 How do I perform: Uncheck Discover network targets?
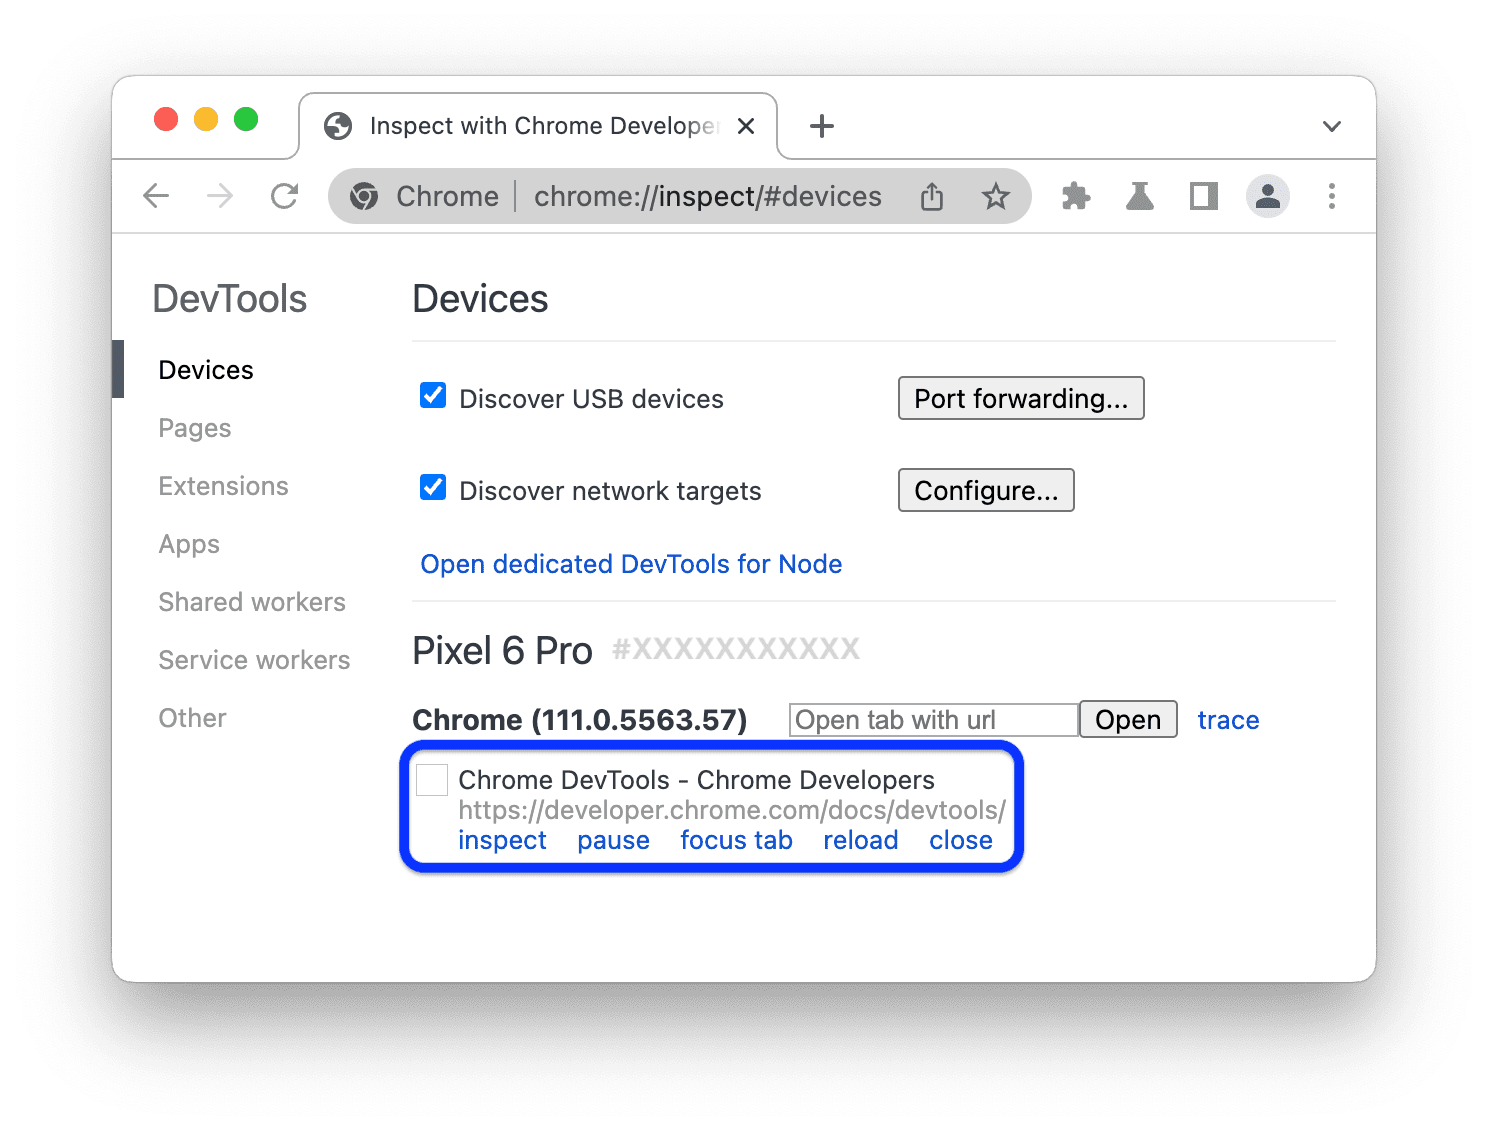(x=432, y=487)
